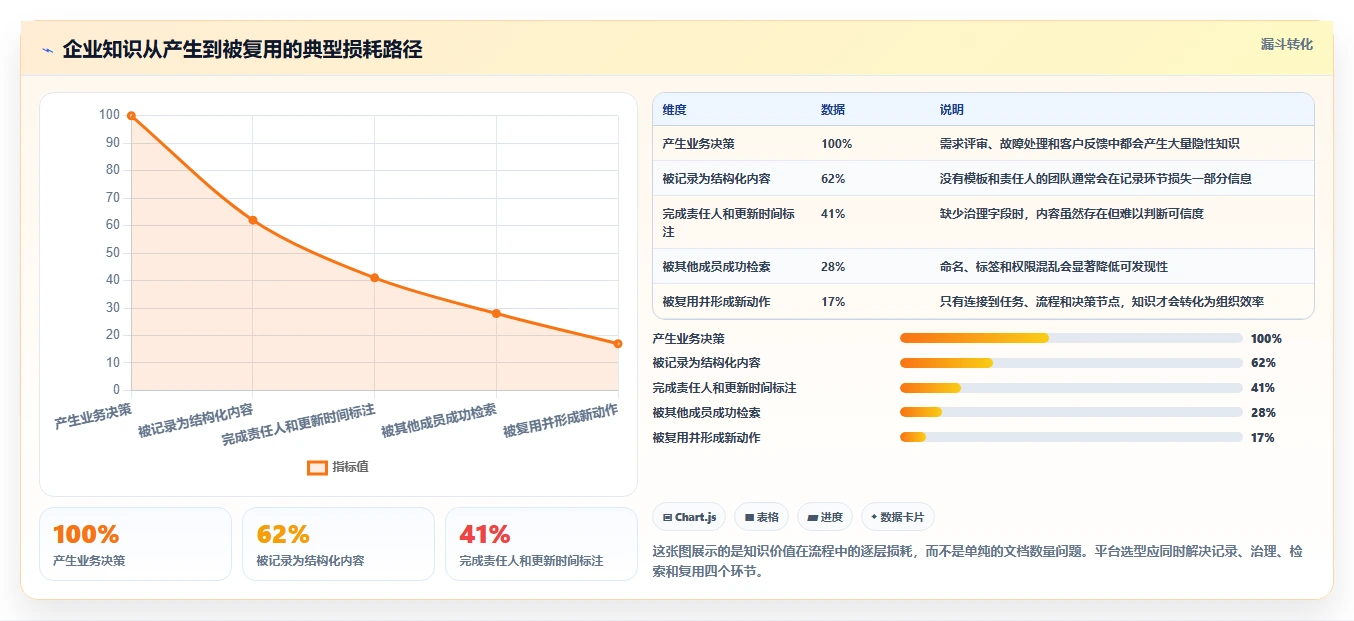Click the 被其他成员成功检索 28% progress bar

(1071, 412)
